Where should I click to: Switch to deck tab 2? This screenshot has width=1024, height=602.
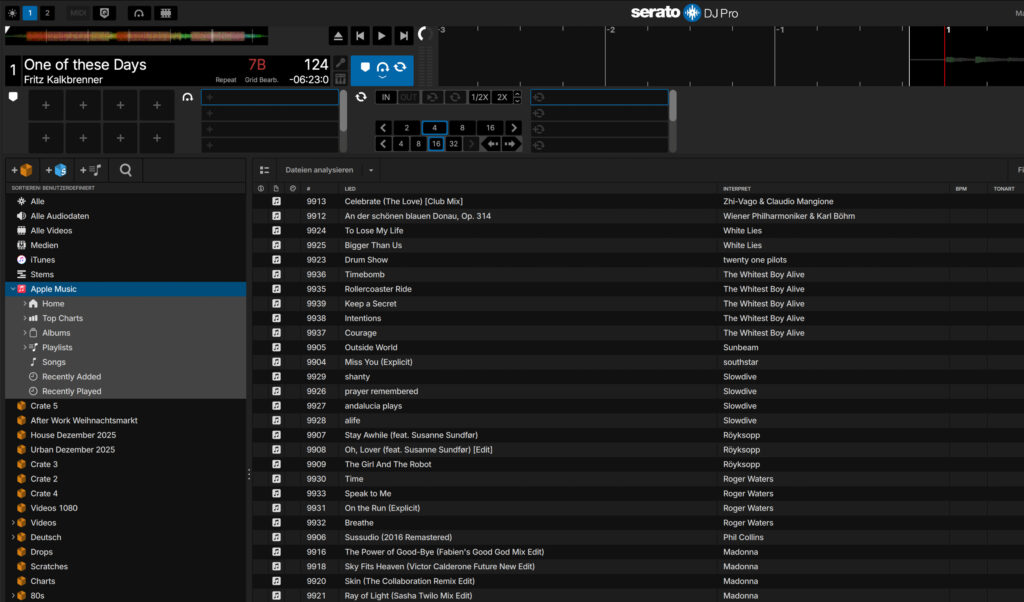[47, 13]
